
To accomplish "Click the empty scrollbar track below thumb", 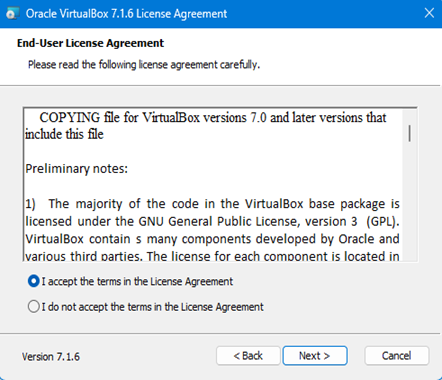I will [x=409, y=200].
